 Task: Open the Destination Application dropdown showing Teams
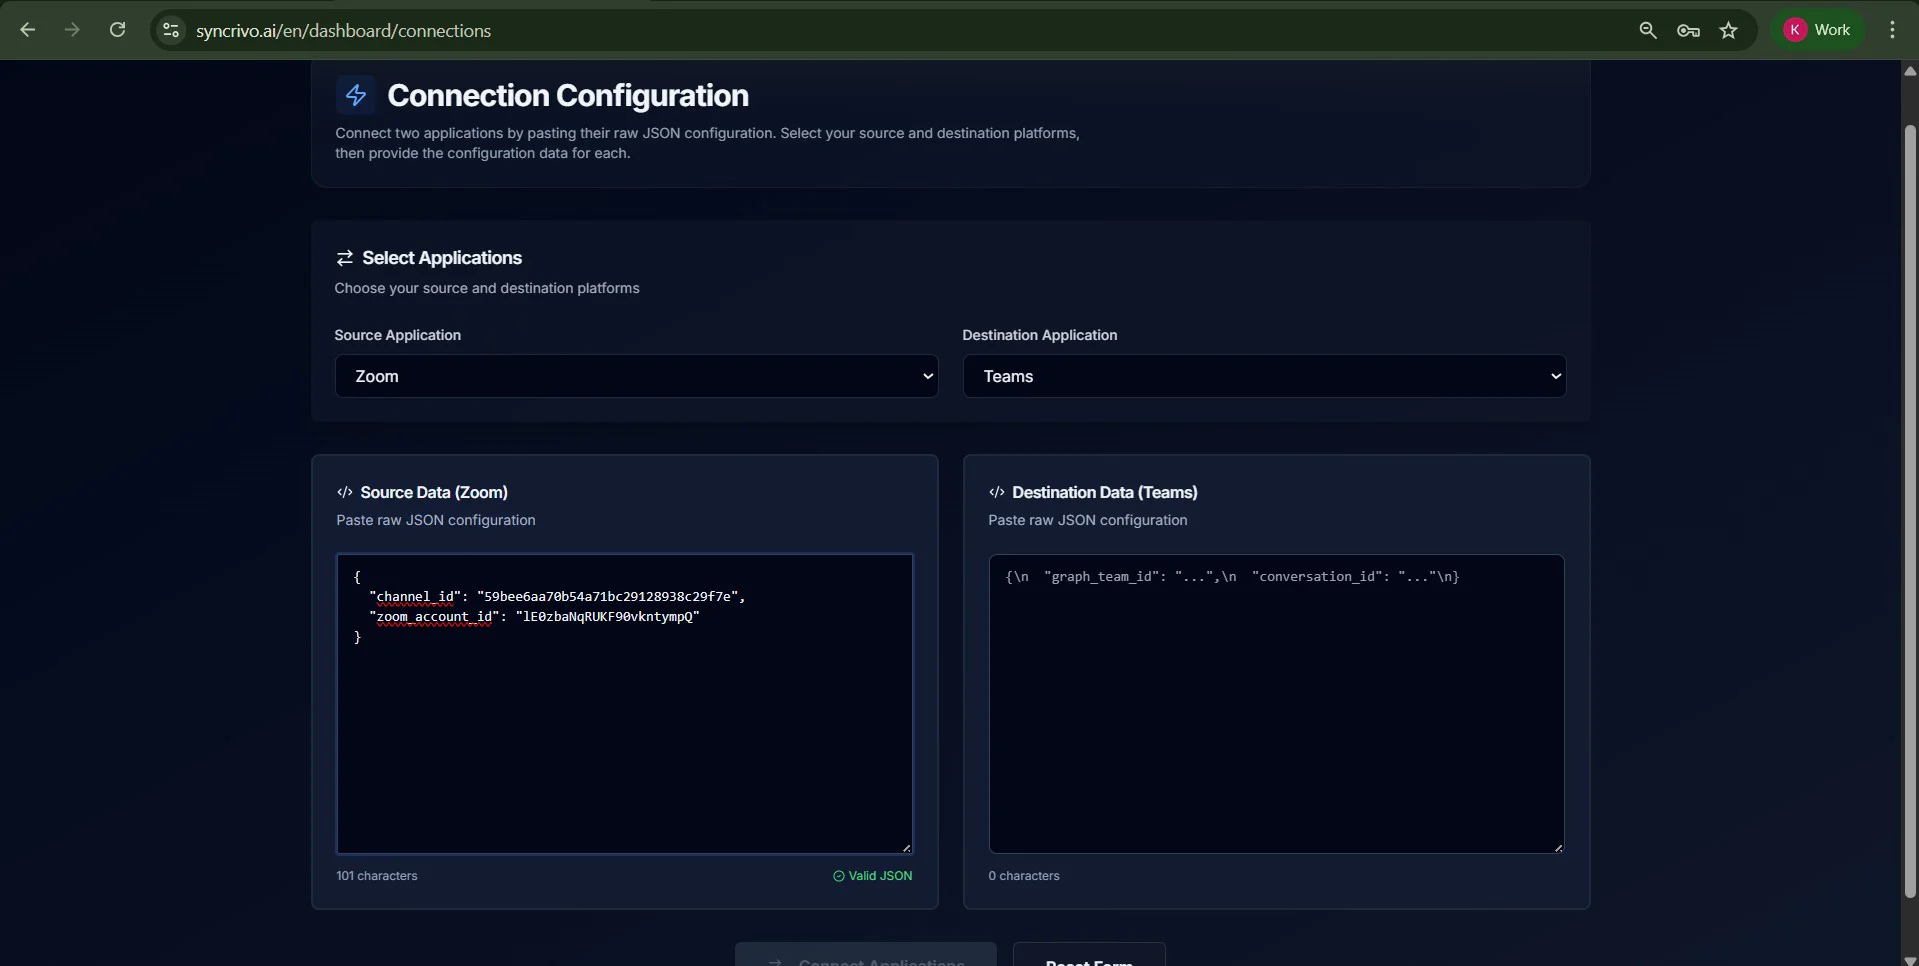tap(1264, 376)
